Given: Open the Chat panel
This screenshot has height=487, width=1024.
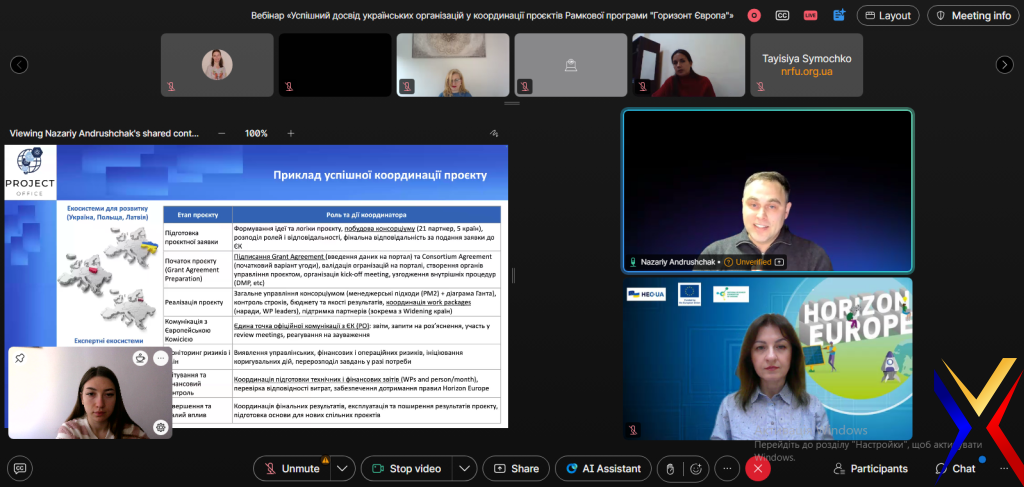Looking at the screenshot, I should click(955, 468).
